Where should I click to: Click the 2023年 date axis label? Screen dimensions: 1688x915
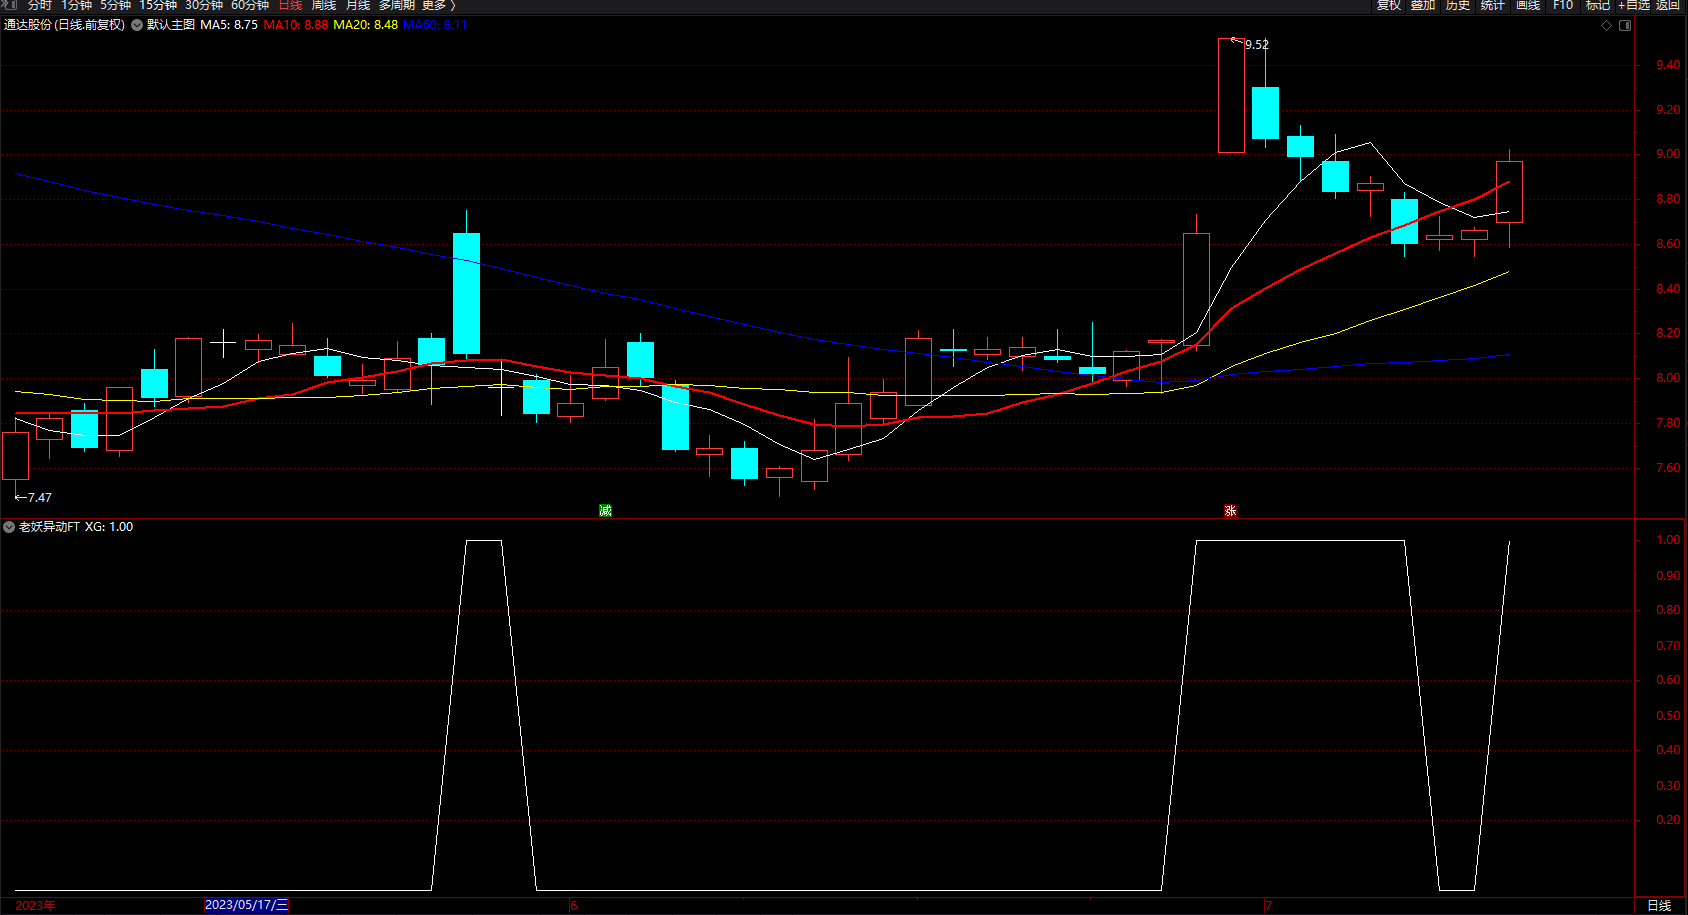pos(35,906)
